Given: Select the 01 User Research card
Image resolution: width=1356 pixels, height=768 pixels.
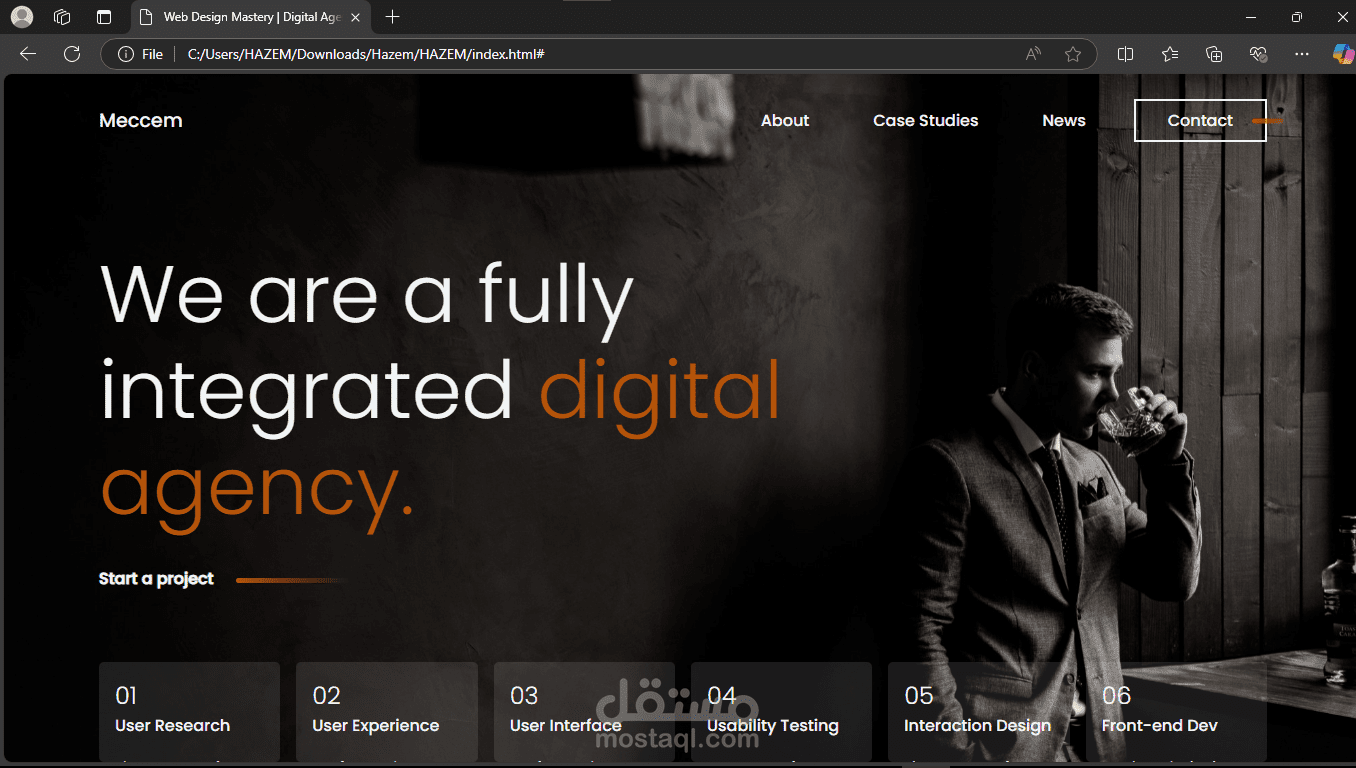Looking at the screenshot, I should [x=189, y=711].
